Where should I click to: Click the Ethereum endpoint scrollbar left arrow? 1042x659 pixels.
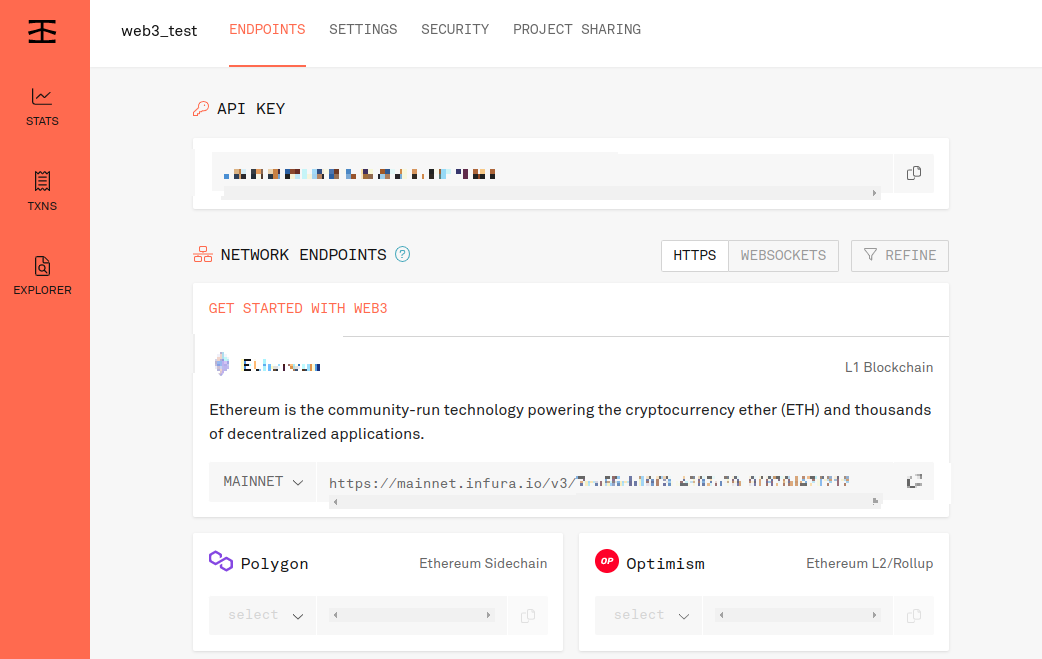[336, 502]
